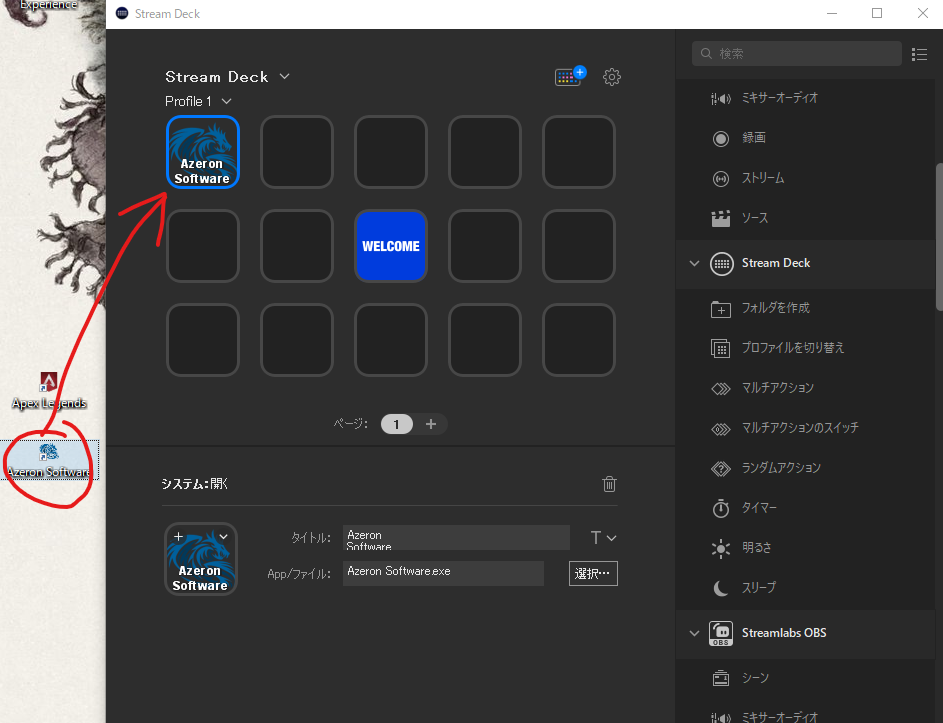Select the マルチアクション icon
The width and height of the screenshot is (943, 723).
[x=720, y=389]
